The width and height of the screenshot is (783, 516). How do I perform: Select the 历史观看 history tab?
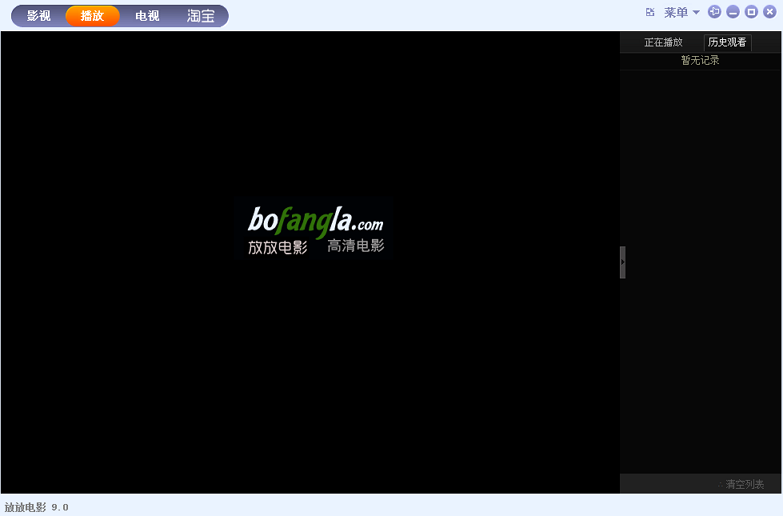(727, 42)
